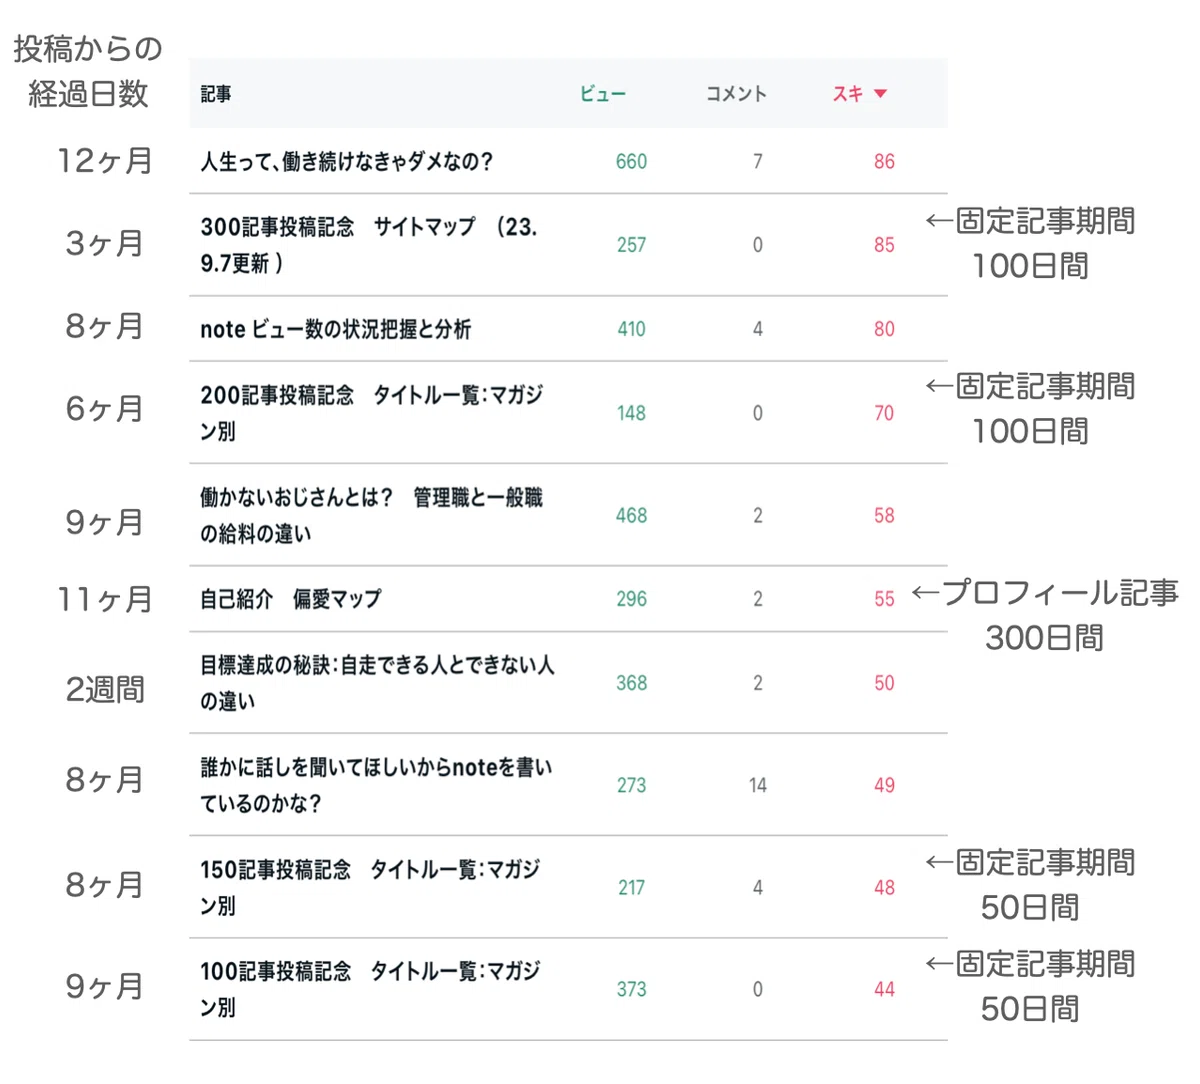Open 200記事投稿記念 タイトル一覧 article
The height and width of the screenshot is (1084, 1200).
[x=371, y=413]
